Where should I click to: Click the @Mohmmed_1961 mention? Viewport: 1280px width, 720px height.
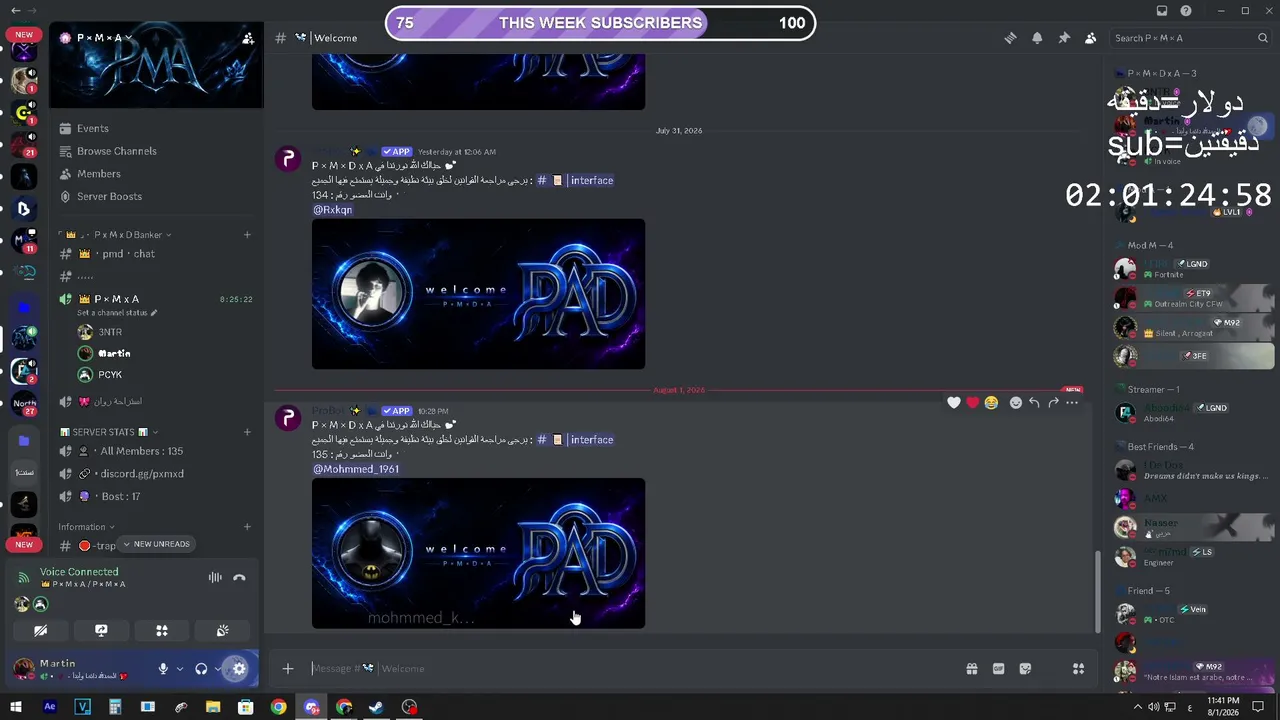[356, 469]
